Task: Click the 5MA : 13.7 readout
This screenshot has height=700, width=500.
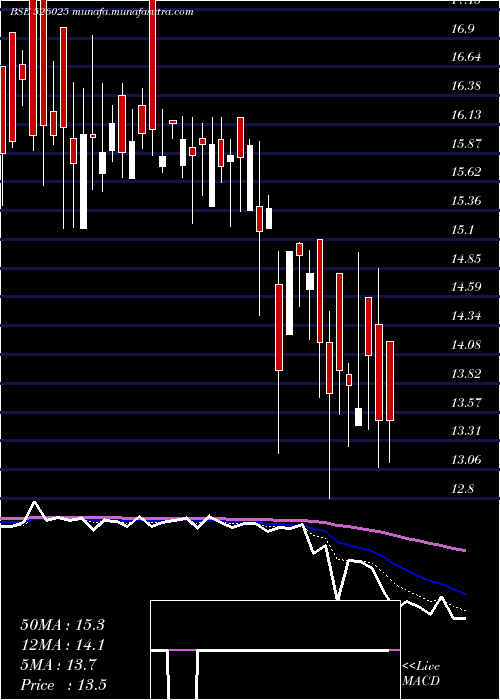Action: pos(58,665)
